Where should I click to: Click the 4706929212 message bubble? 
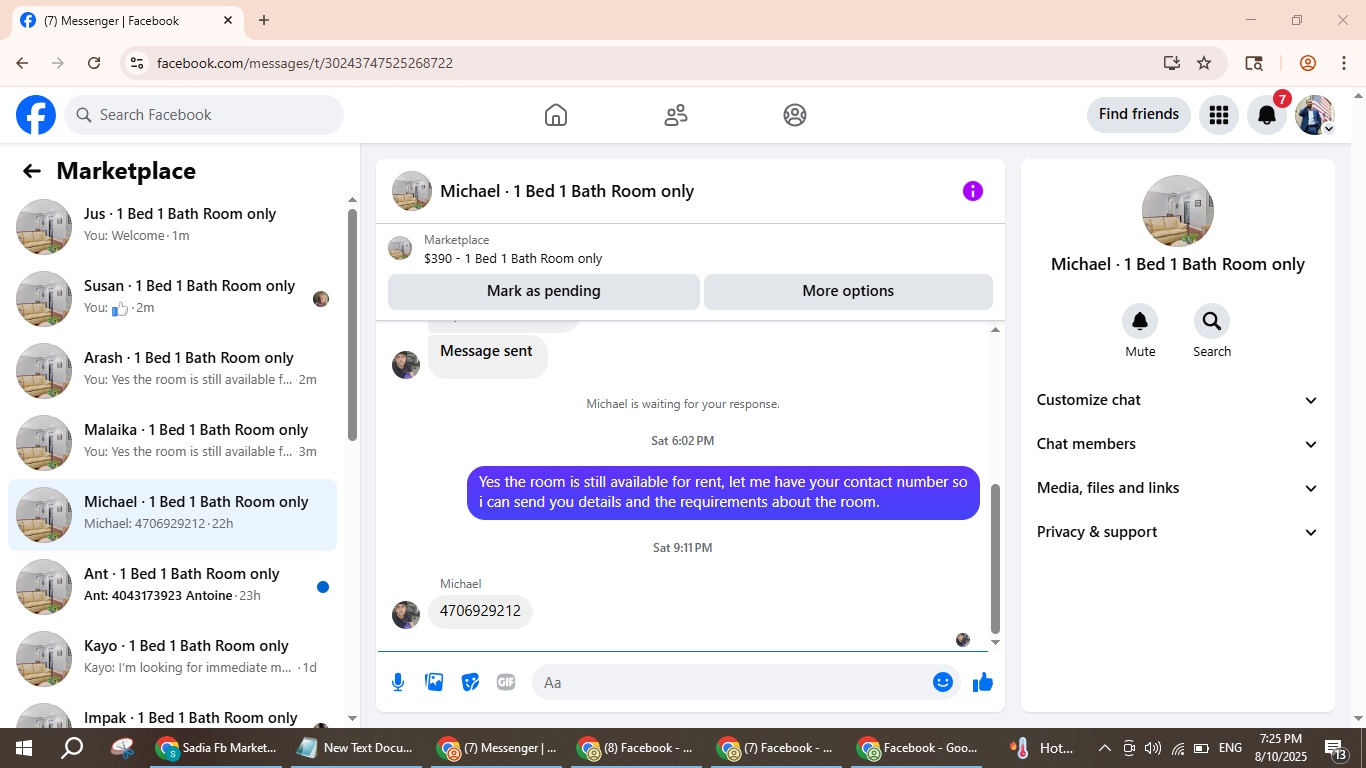[x=480, y=611]
